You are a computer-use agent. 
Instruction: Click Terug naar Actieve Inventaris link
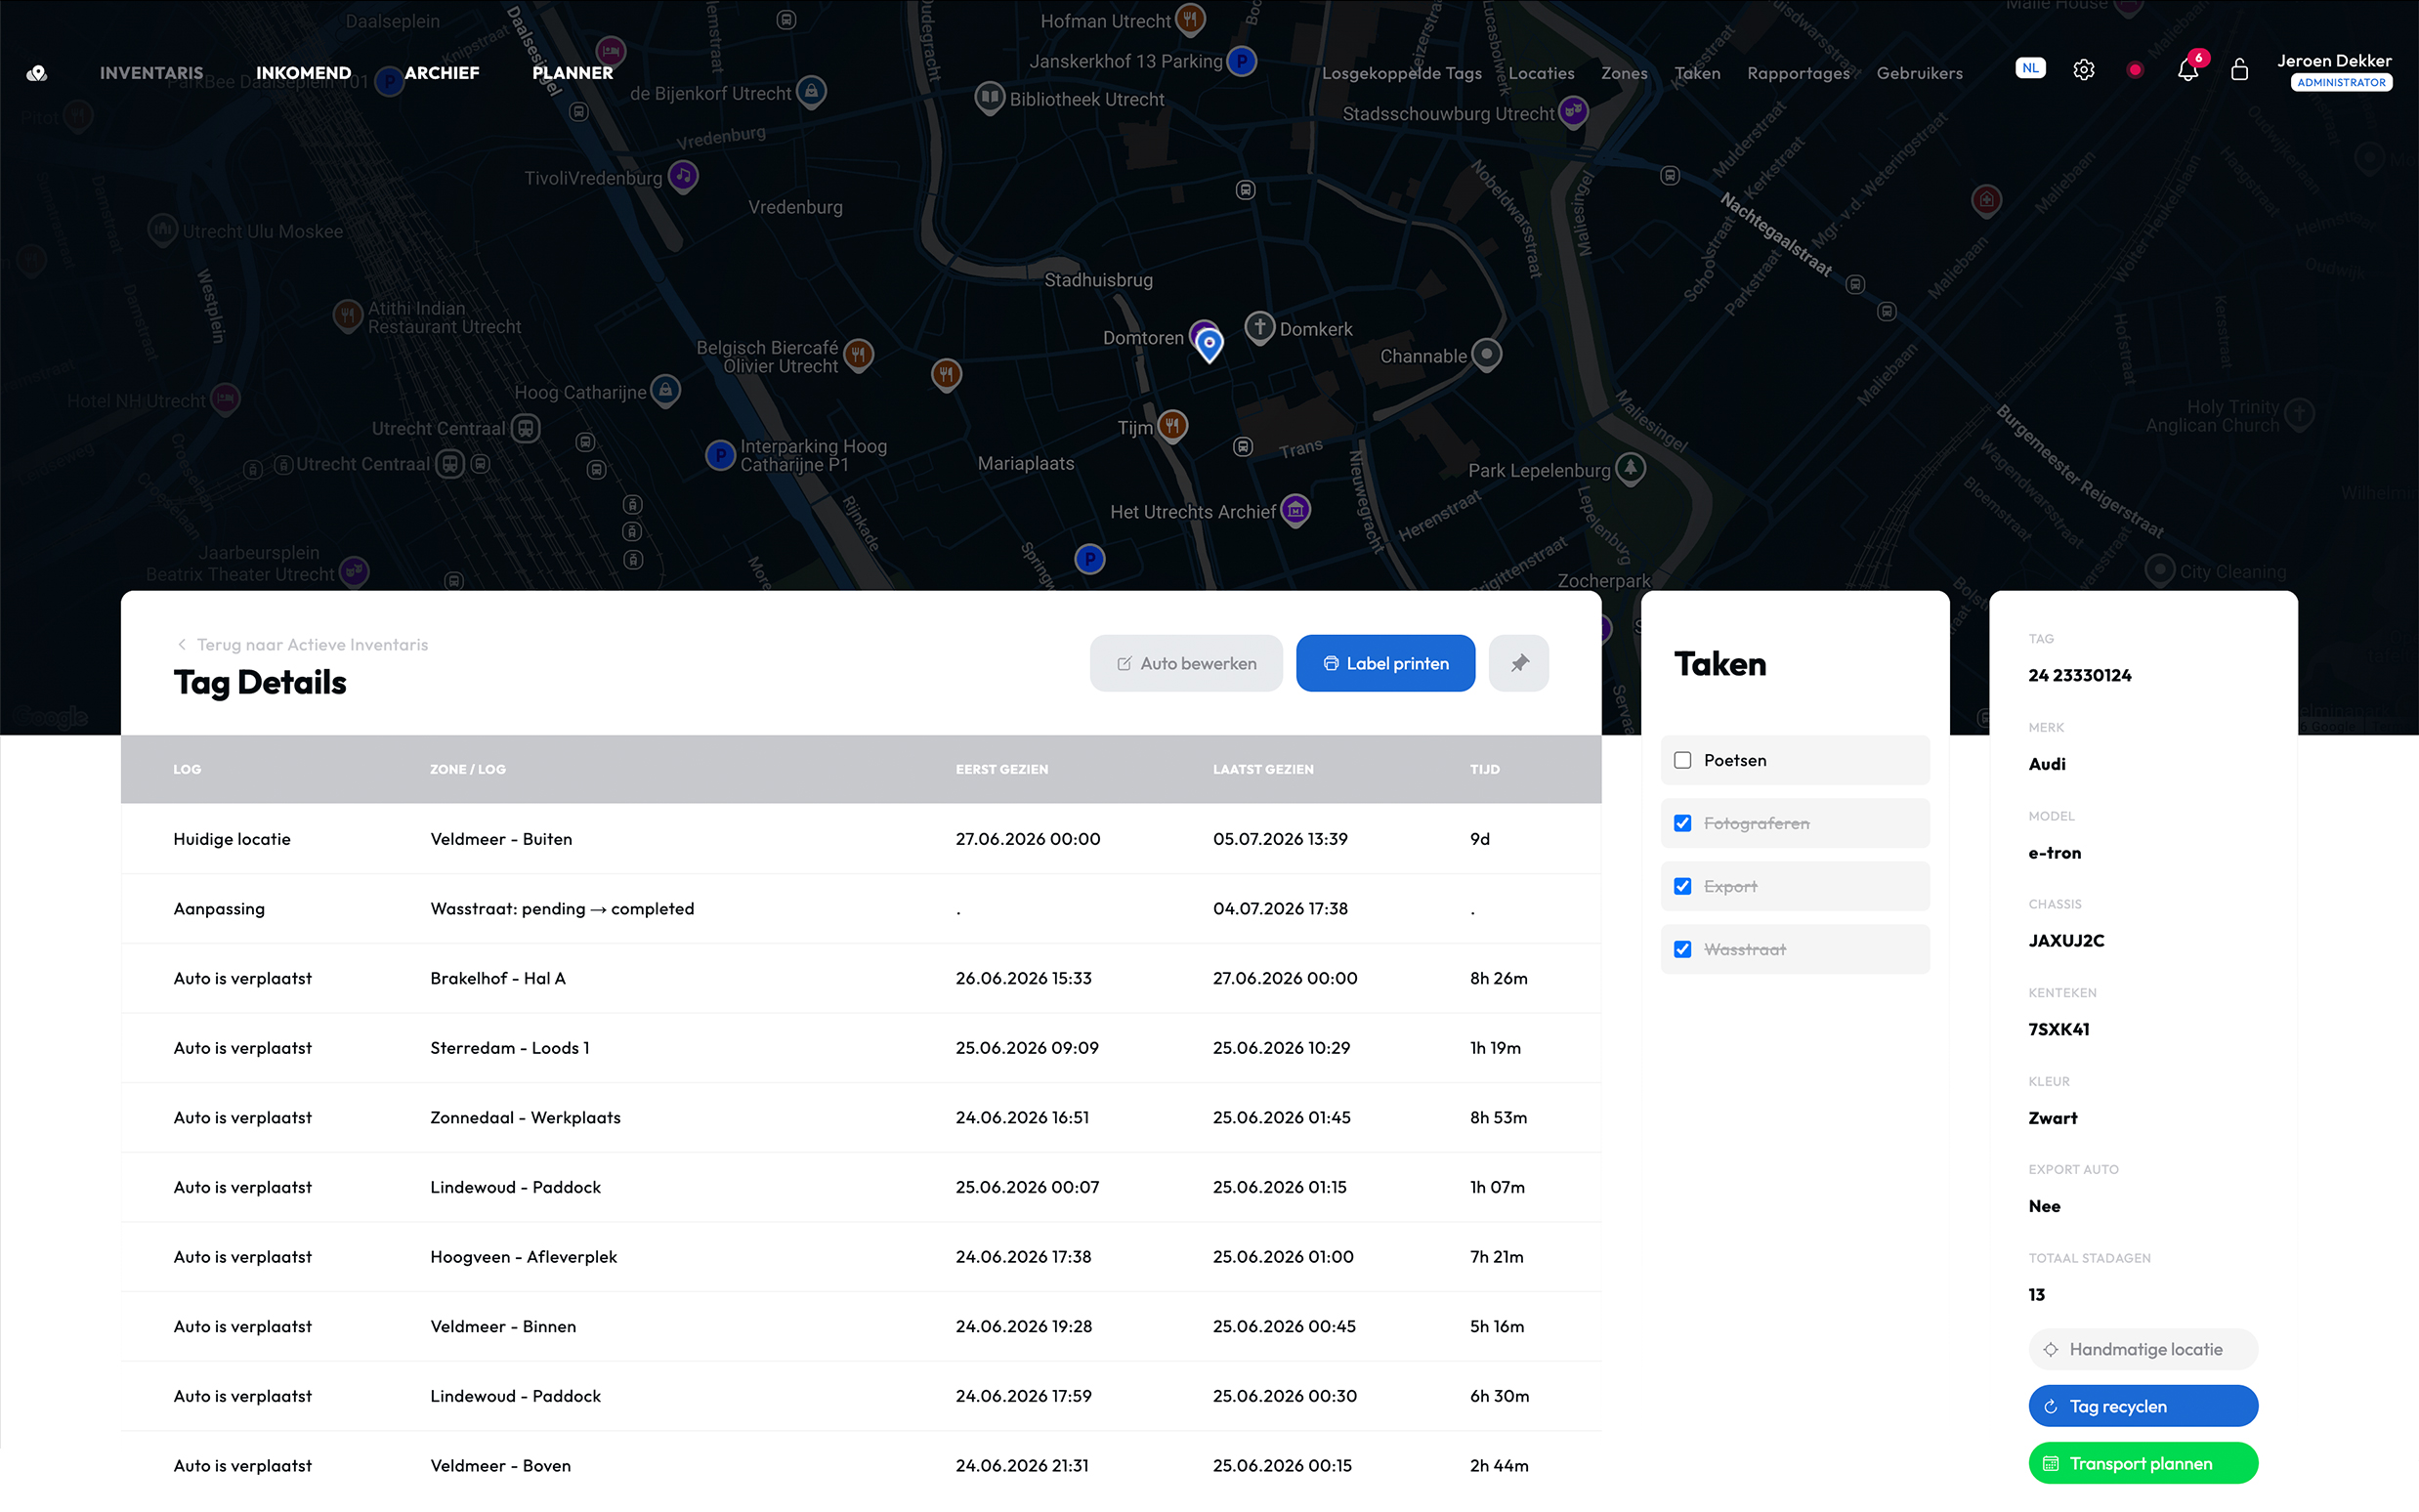click(302, 645)
